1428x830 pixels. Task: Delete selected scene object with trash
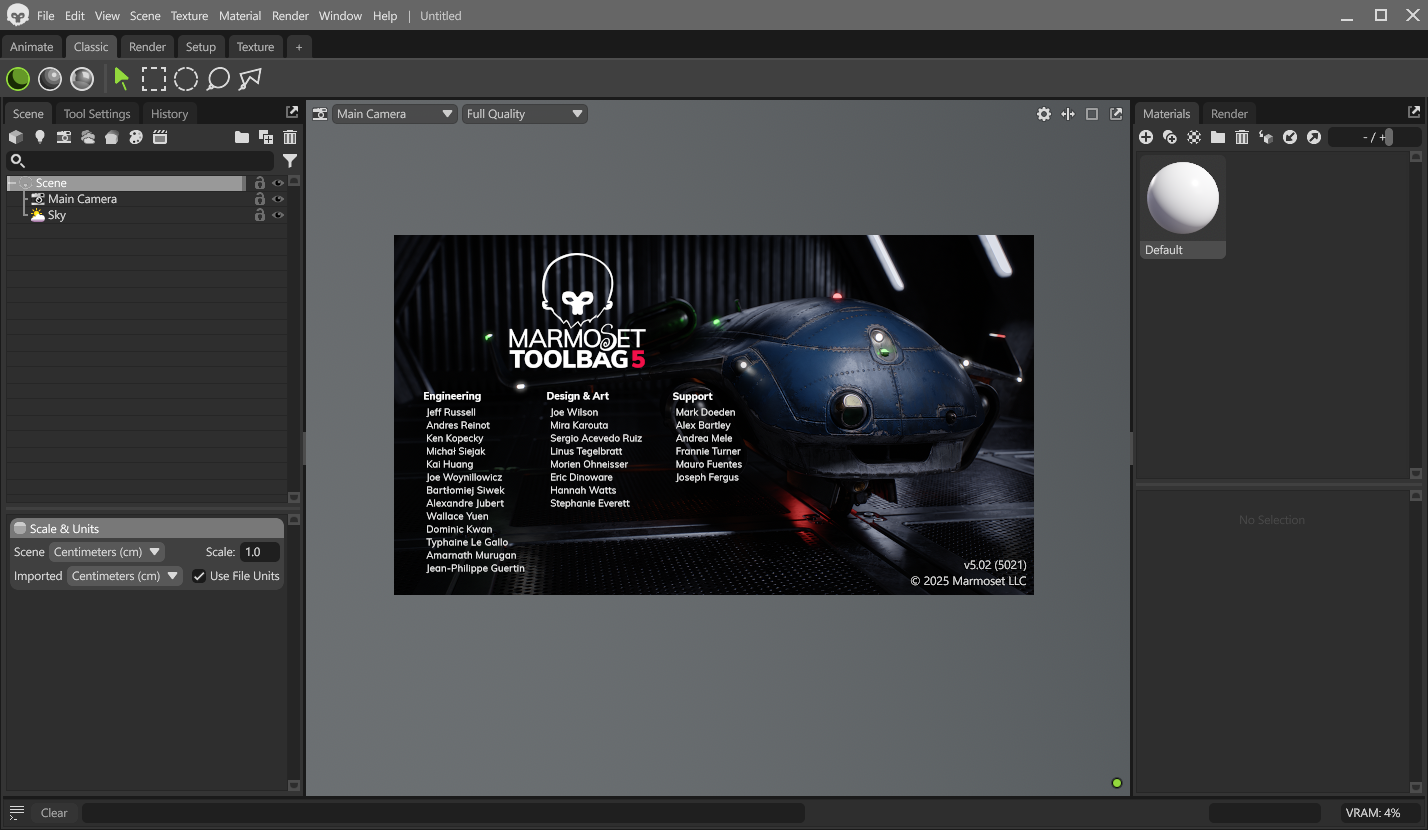290,137
